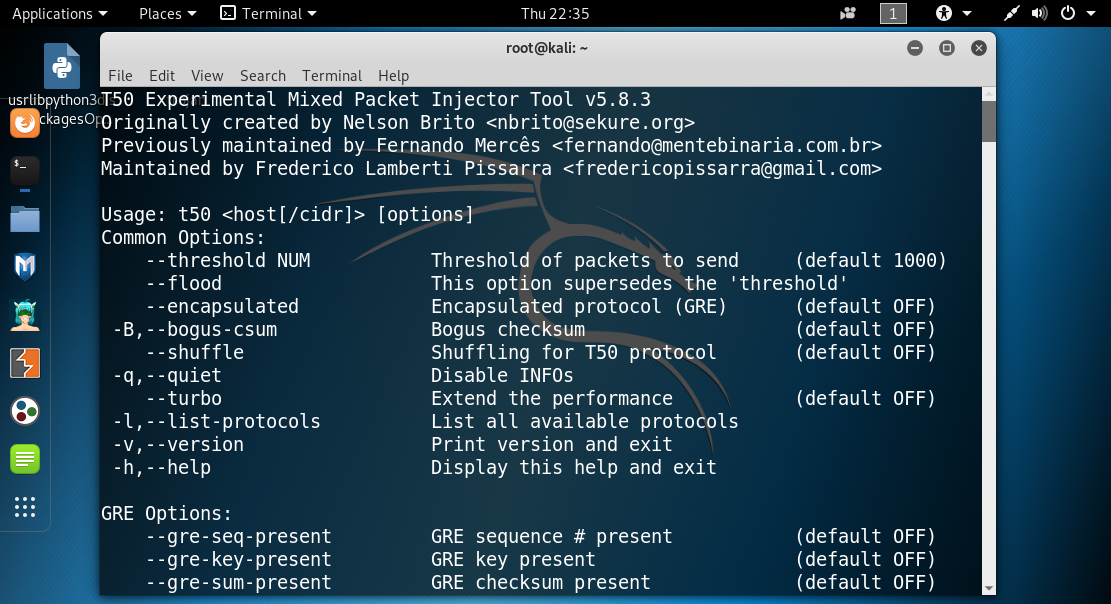Viewport: 1111px width, 604px height.
Task: Click the 'Usage: t50 <host[/cidr]> [options]' line
Action: tap(287, 215)
